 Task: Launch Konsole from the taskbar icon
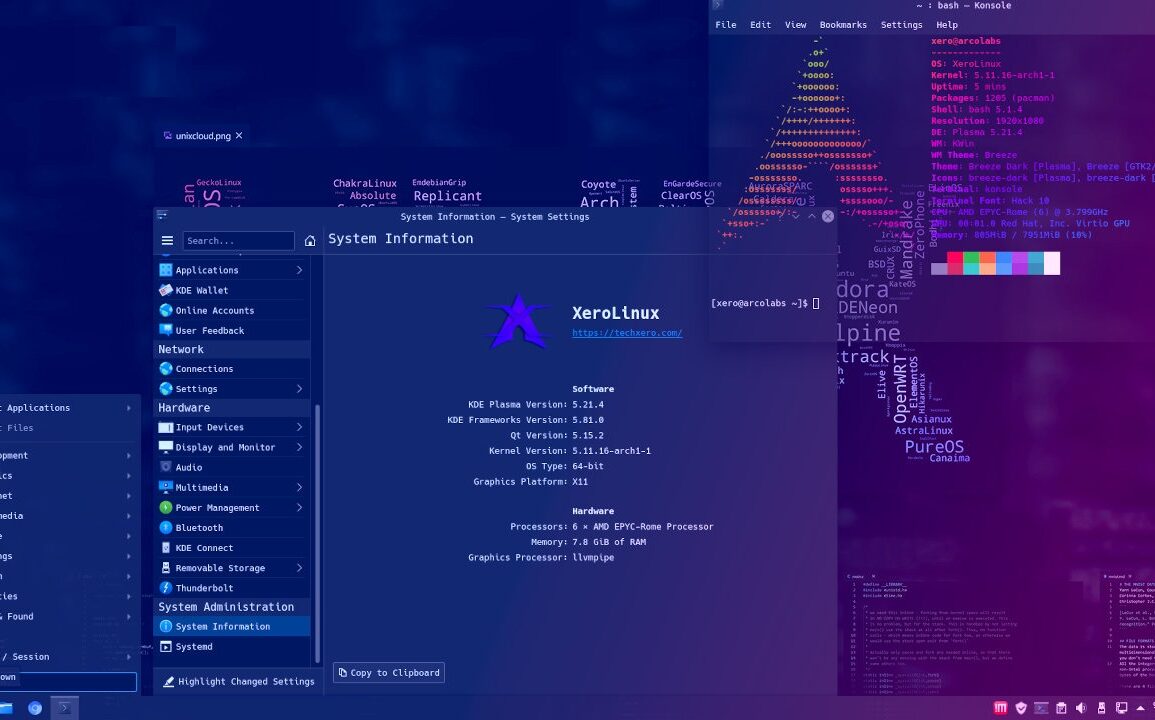pos(64,708)
